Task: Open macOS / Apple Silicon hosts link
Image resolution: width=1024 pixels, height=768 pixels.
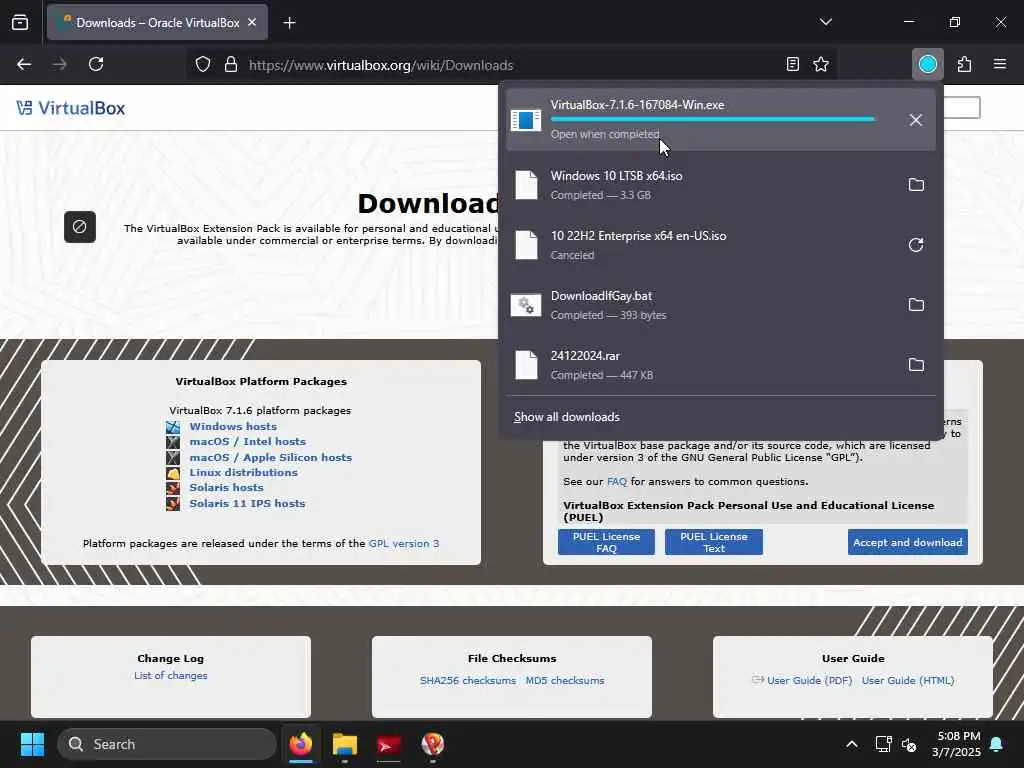Action: (270, 457)
